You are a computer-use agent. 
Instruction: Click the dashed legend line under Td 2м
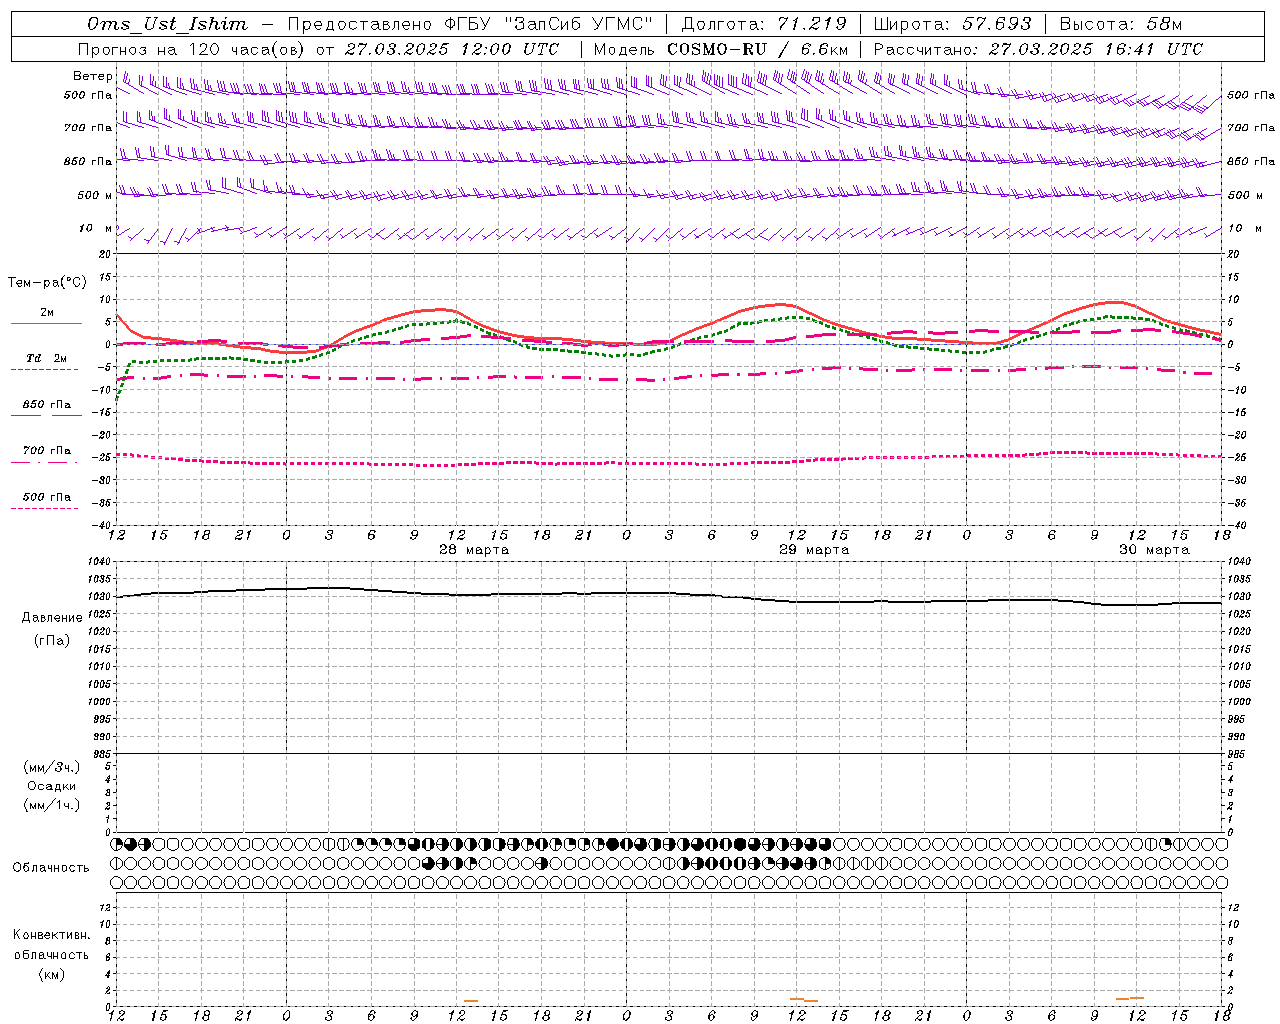pyautogui.click(x=44, y=370)
